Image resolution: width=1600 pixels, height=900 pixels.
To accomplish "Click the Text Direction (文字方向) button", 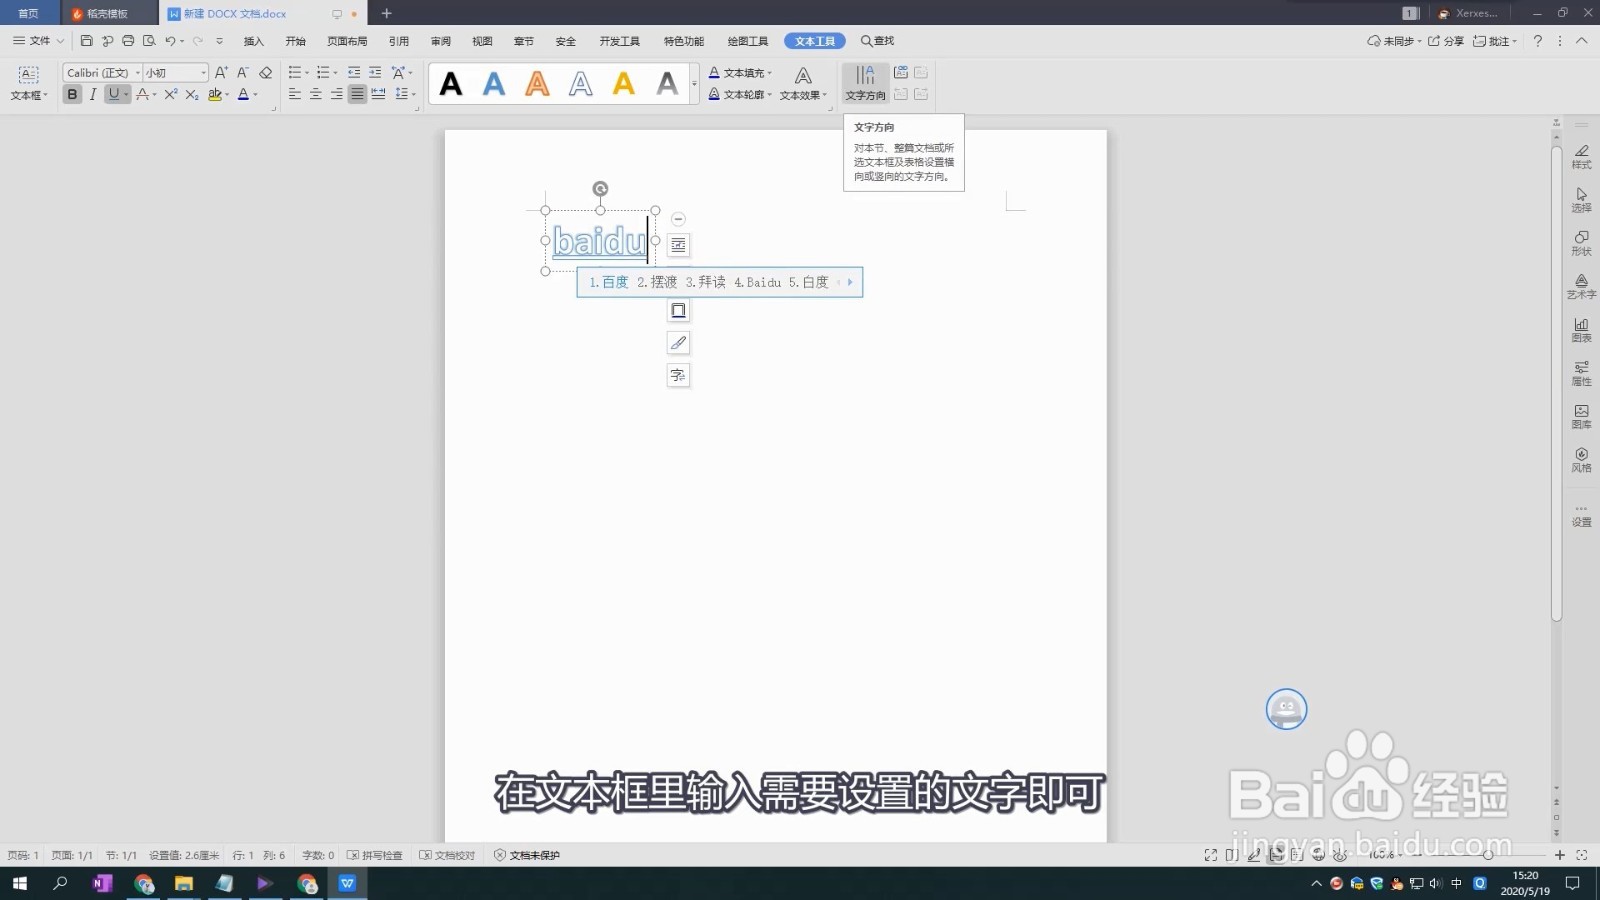I will click(866, 83).
